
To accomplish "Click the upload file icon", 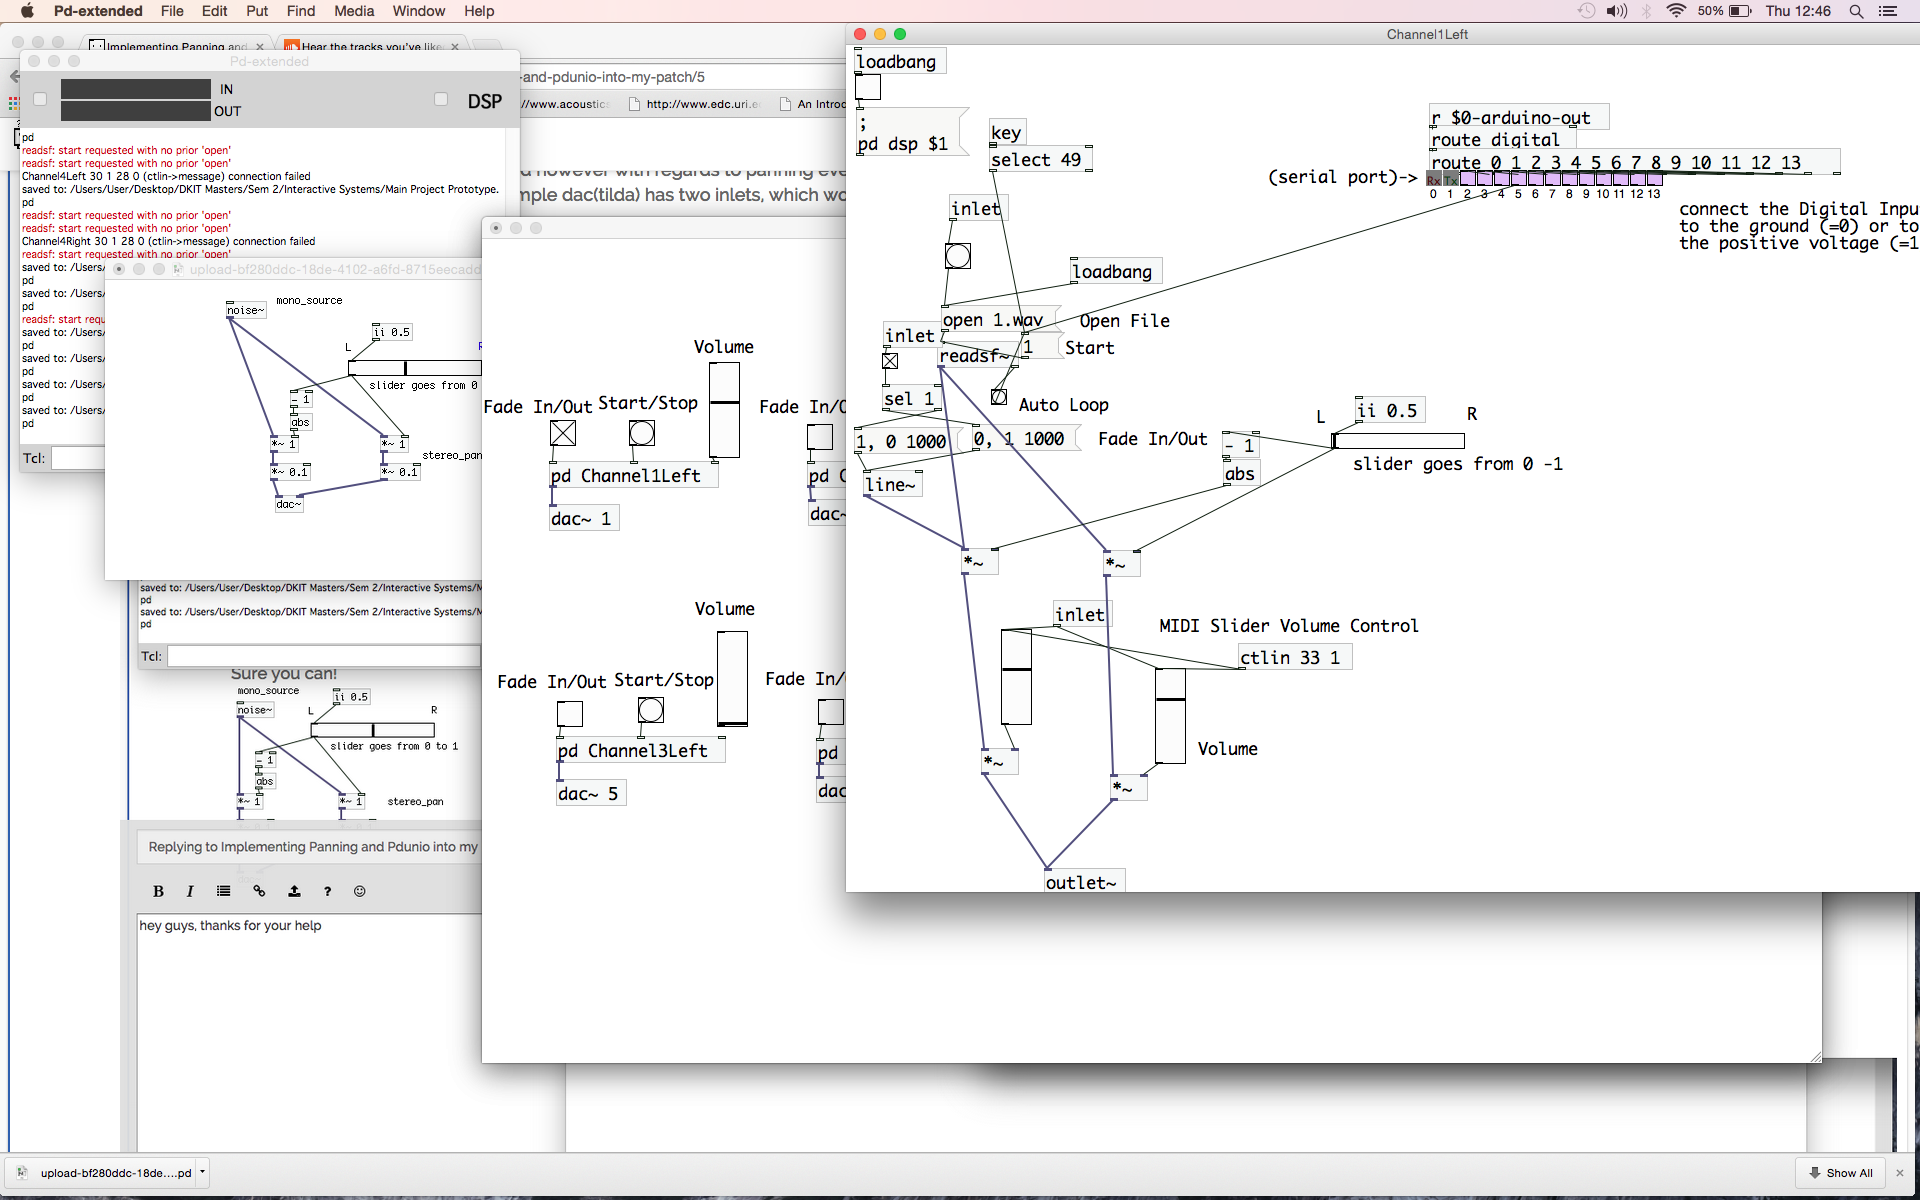I will [x=294, y=891].
